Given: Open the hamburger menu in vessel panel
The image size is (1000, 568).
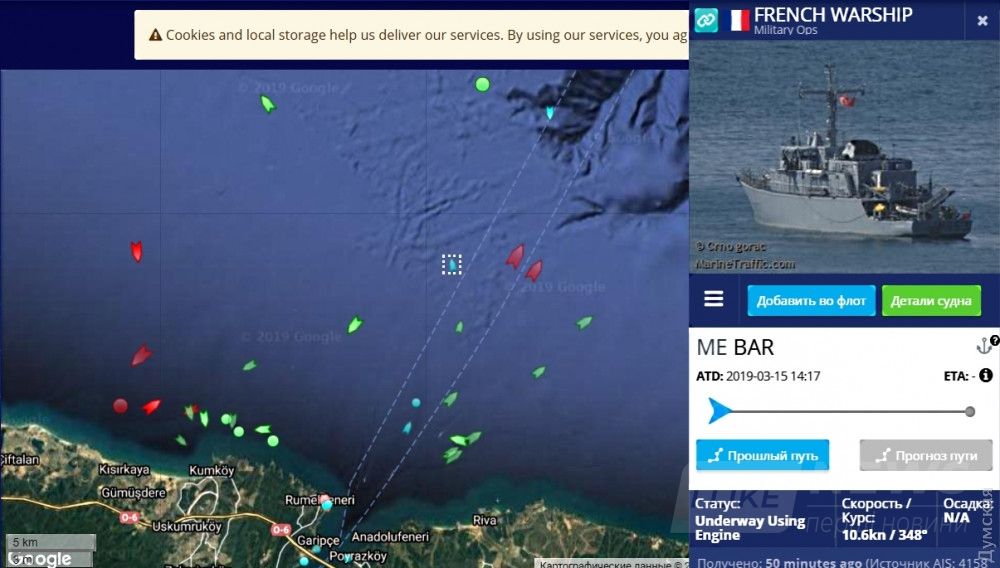Looking at the screenshot, I should point(713,299).
